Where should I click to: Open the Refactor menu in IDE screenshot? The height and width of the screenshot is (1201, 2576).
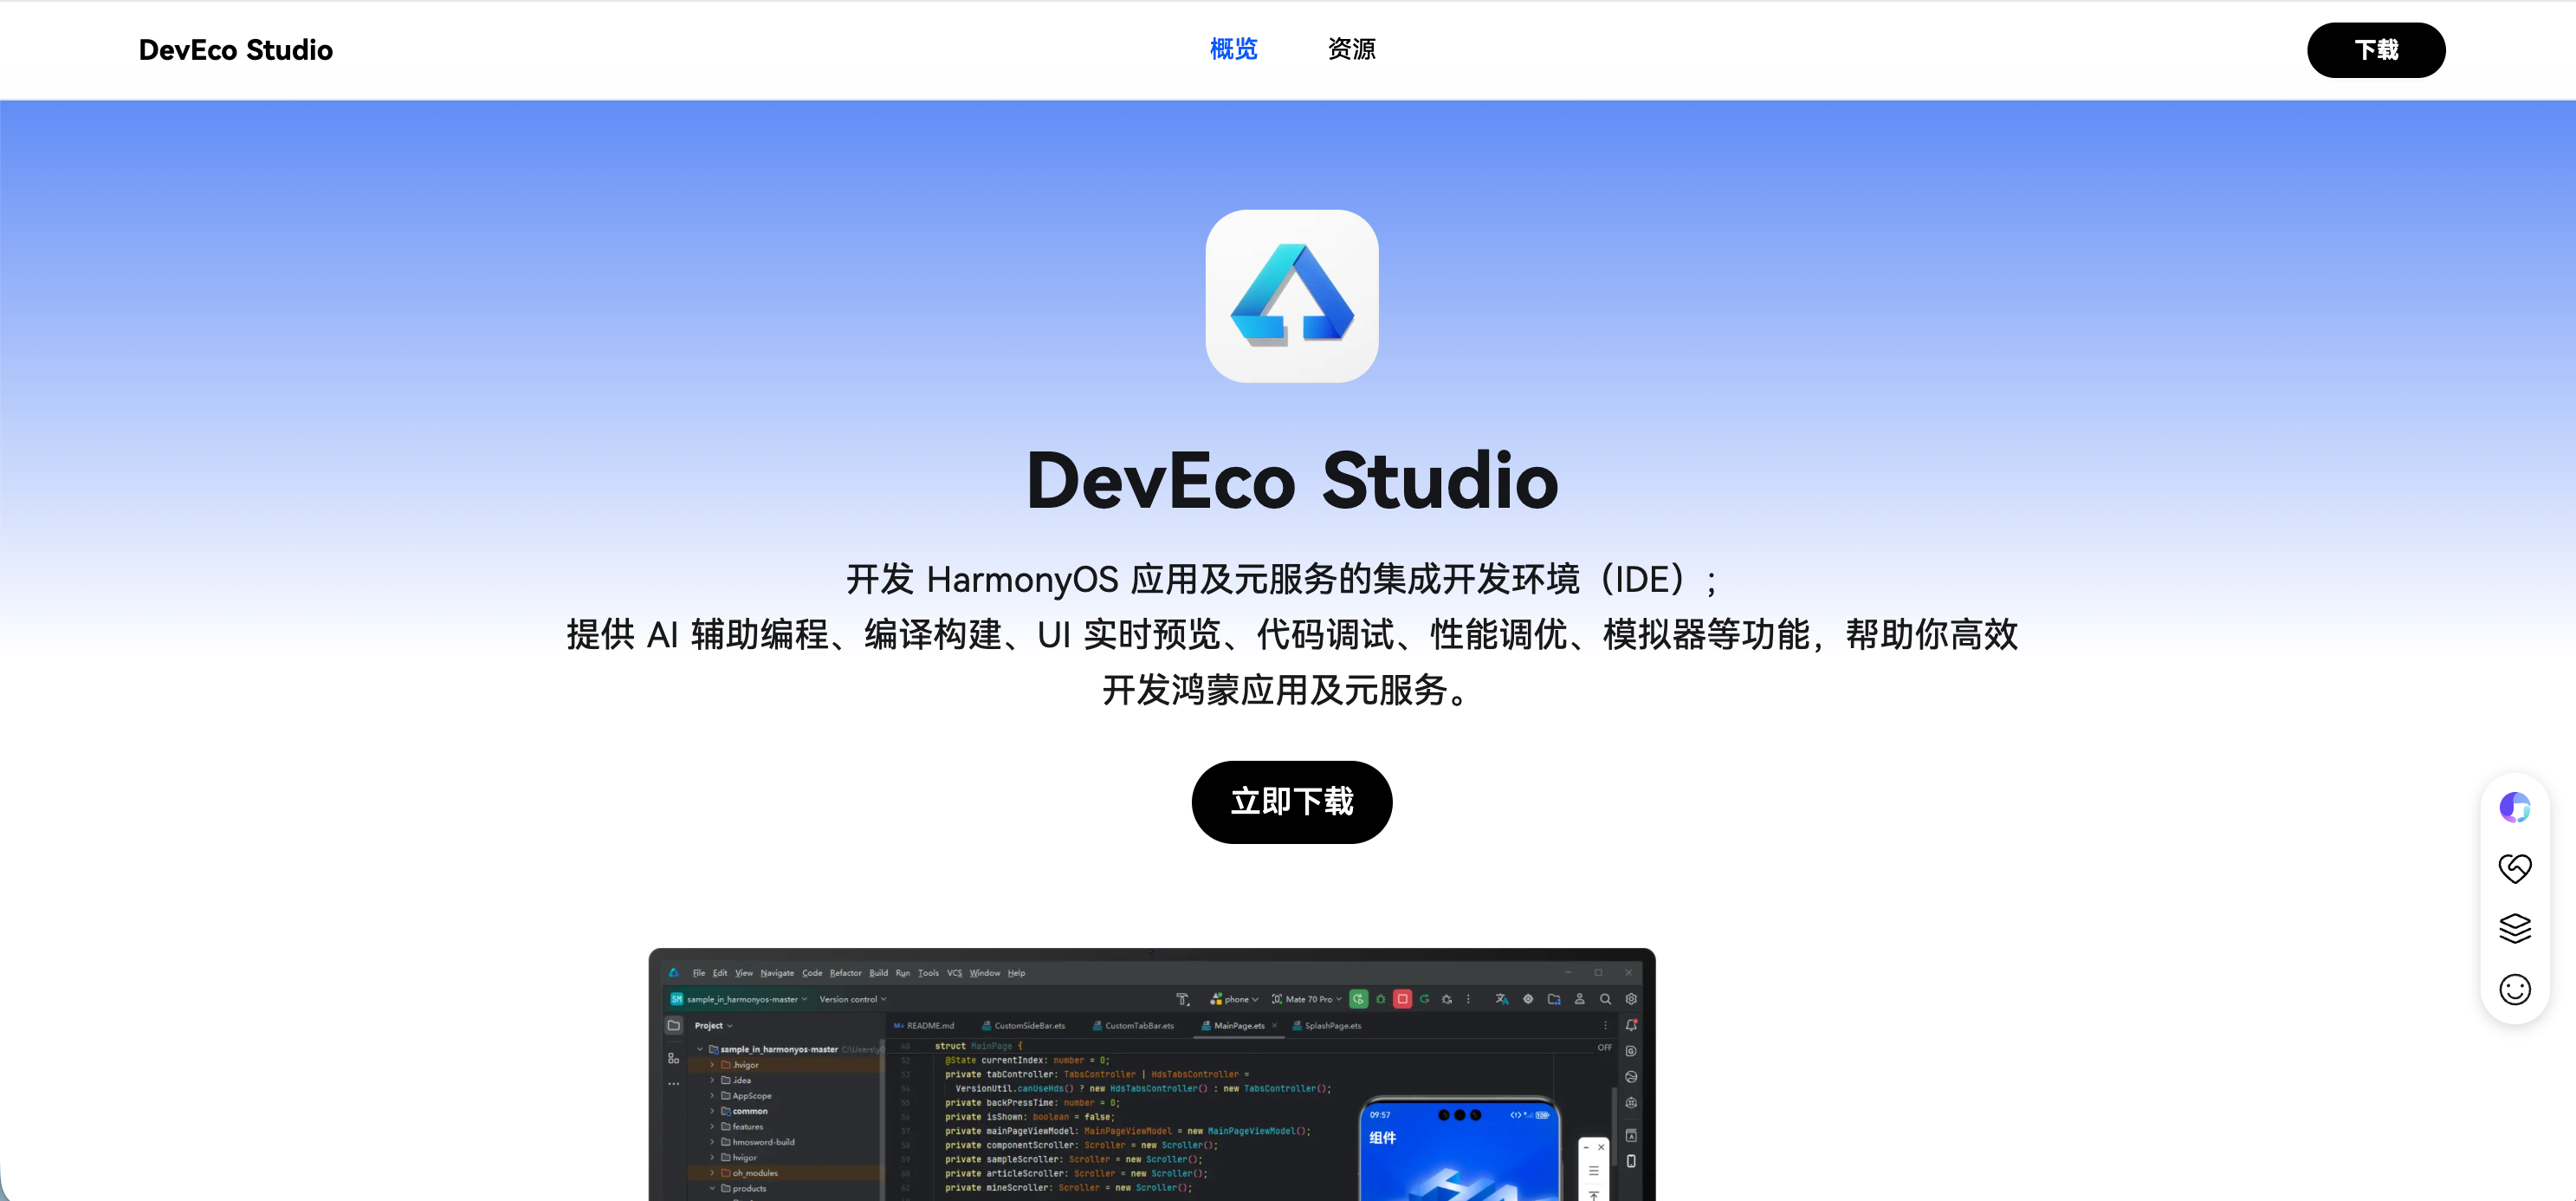pos(845,973)
